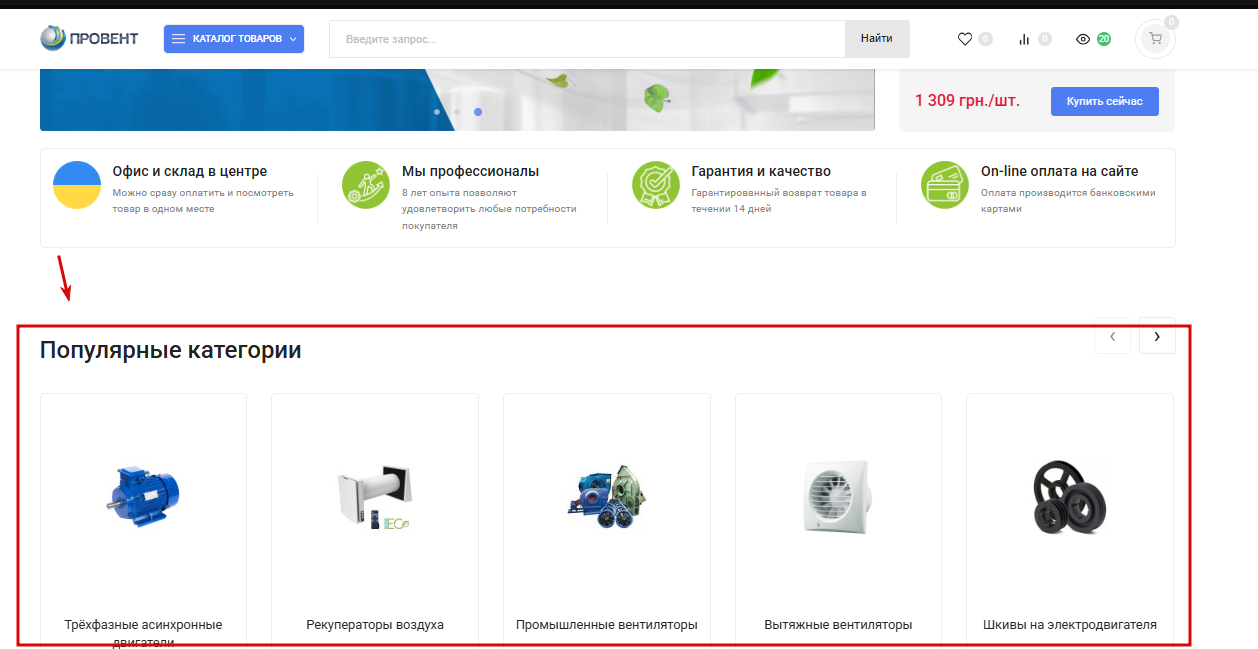Open Промышленные вентиляторы category link
This screenshot has width=1258, height=649.
(x=607, y=625)
